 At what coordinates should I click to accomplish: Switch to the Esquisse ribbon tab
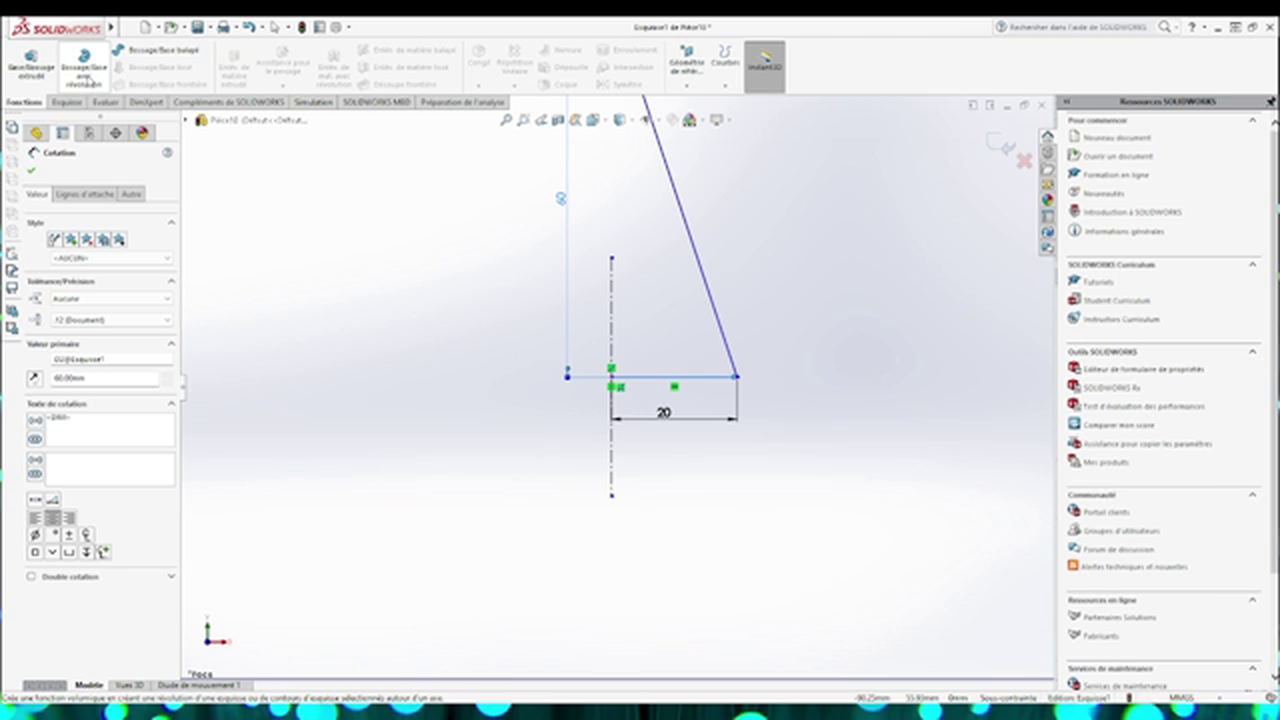[x=66, y=101]
